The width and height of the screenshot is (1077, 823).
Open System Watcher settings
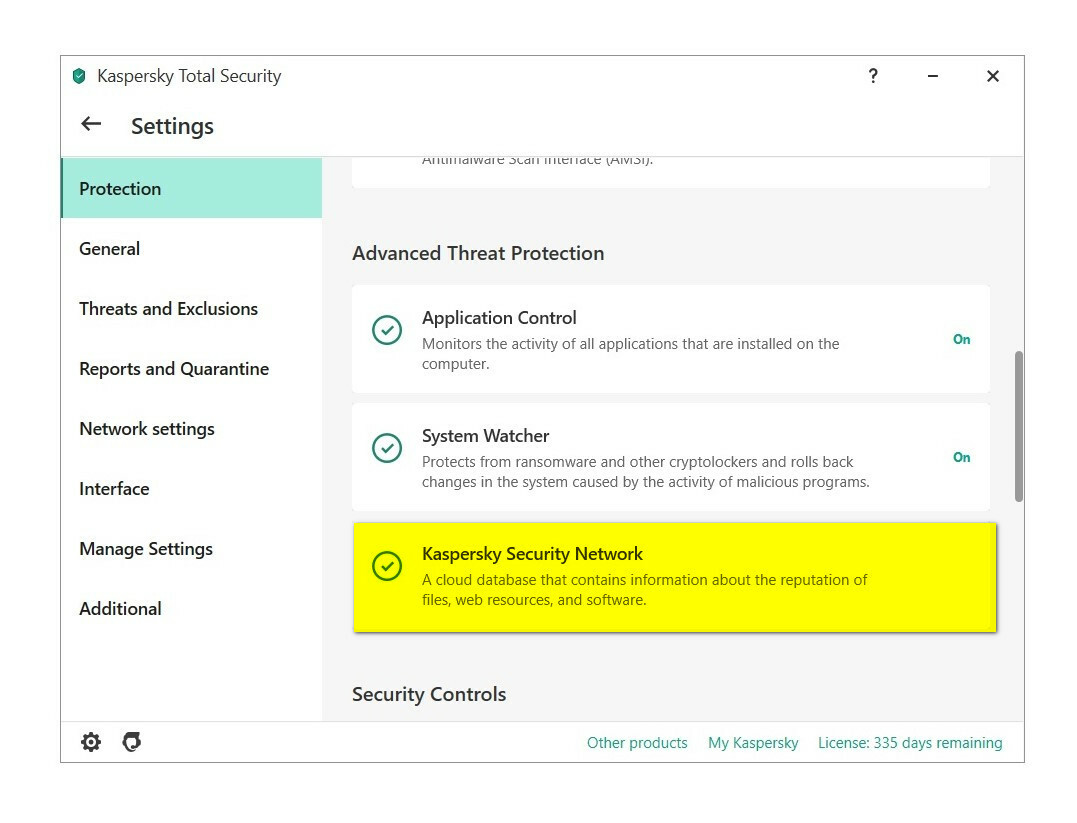coord(671,458)
